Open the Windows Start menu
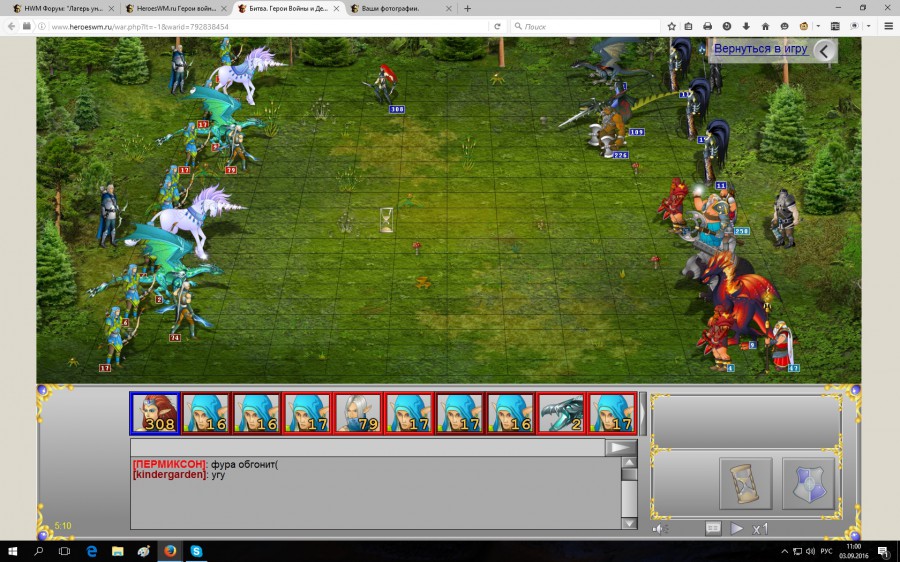Image resolution: width=900 pixels, height=562 pixels. 12,551
